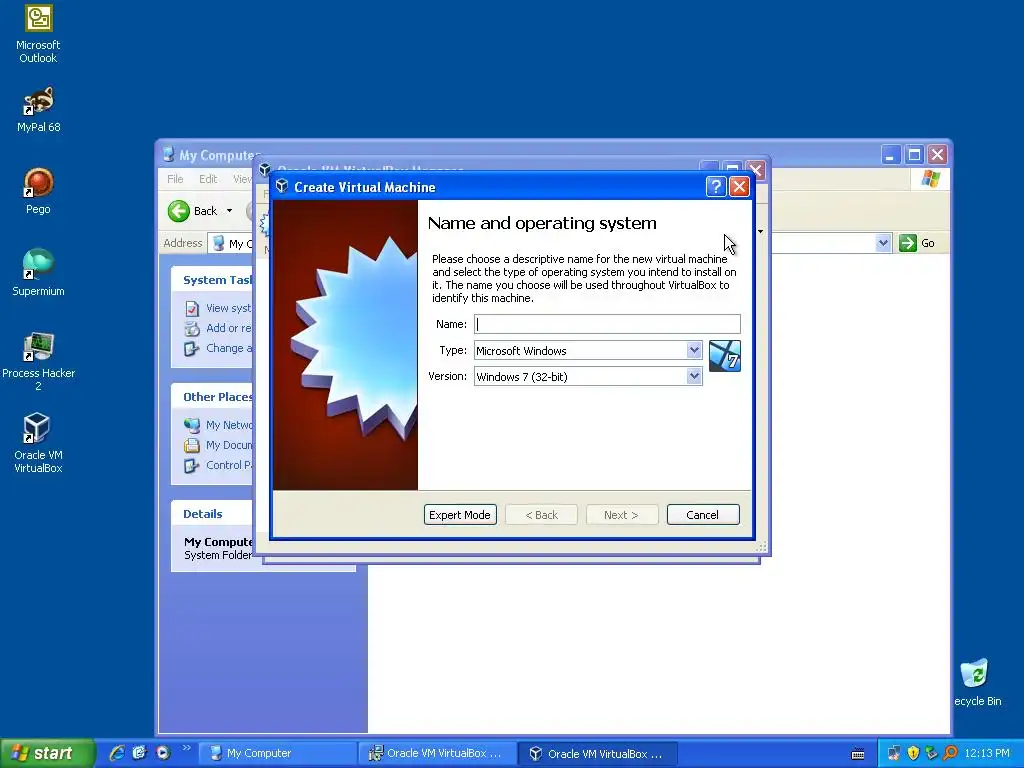Expand the quick launch chevron
The image size is (1024, 768).
[x=186, y=748]
